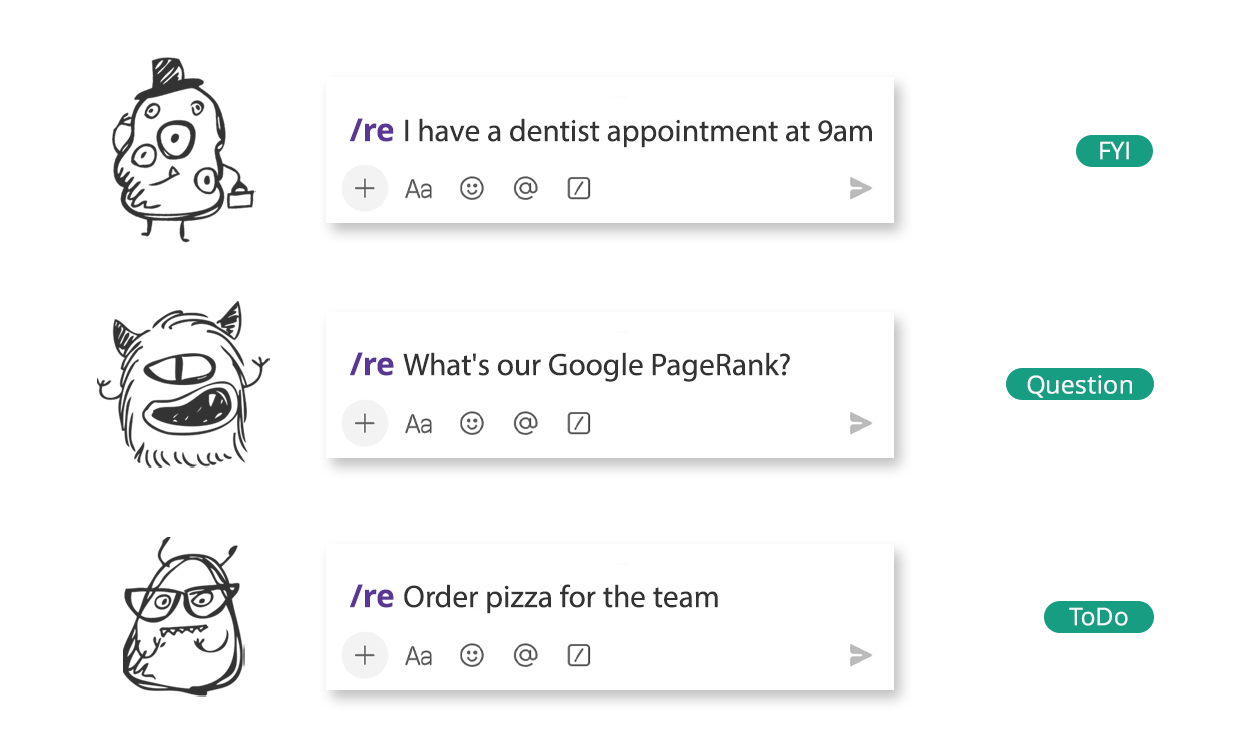Click the slash command icon in the pizza message box

(x=579, y=655)
